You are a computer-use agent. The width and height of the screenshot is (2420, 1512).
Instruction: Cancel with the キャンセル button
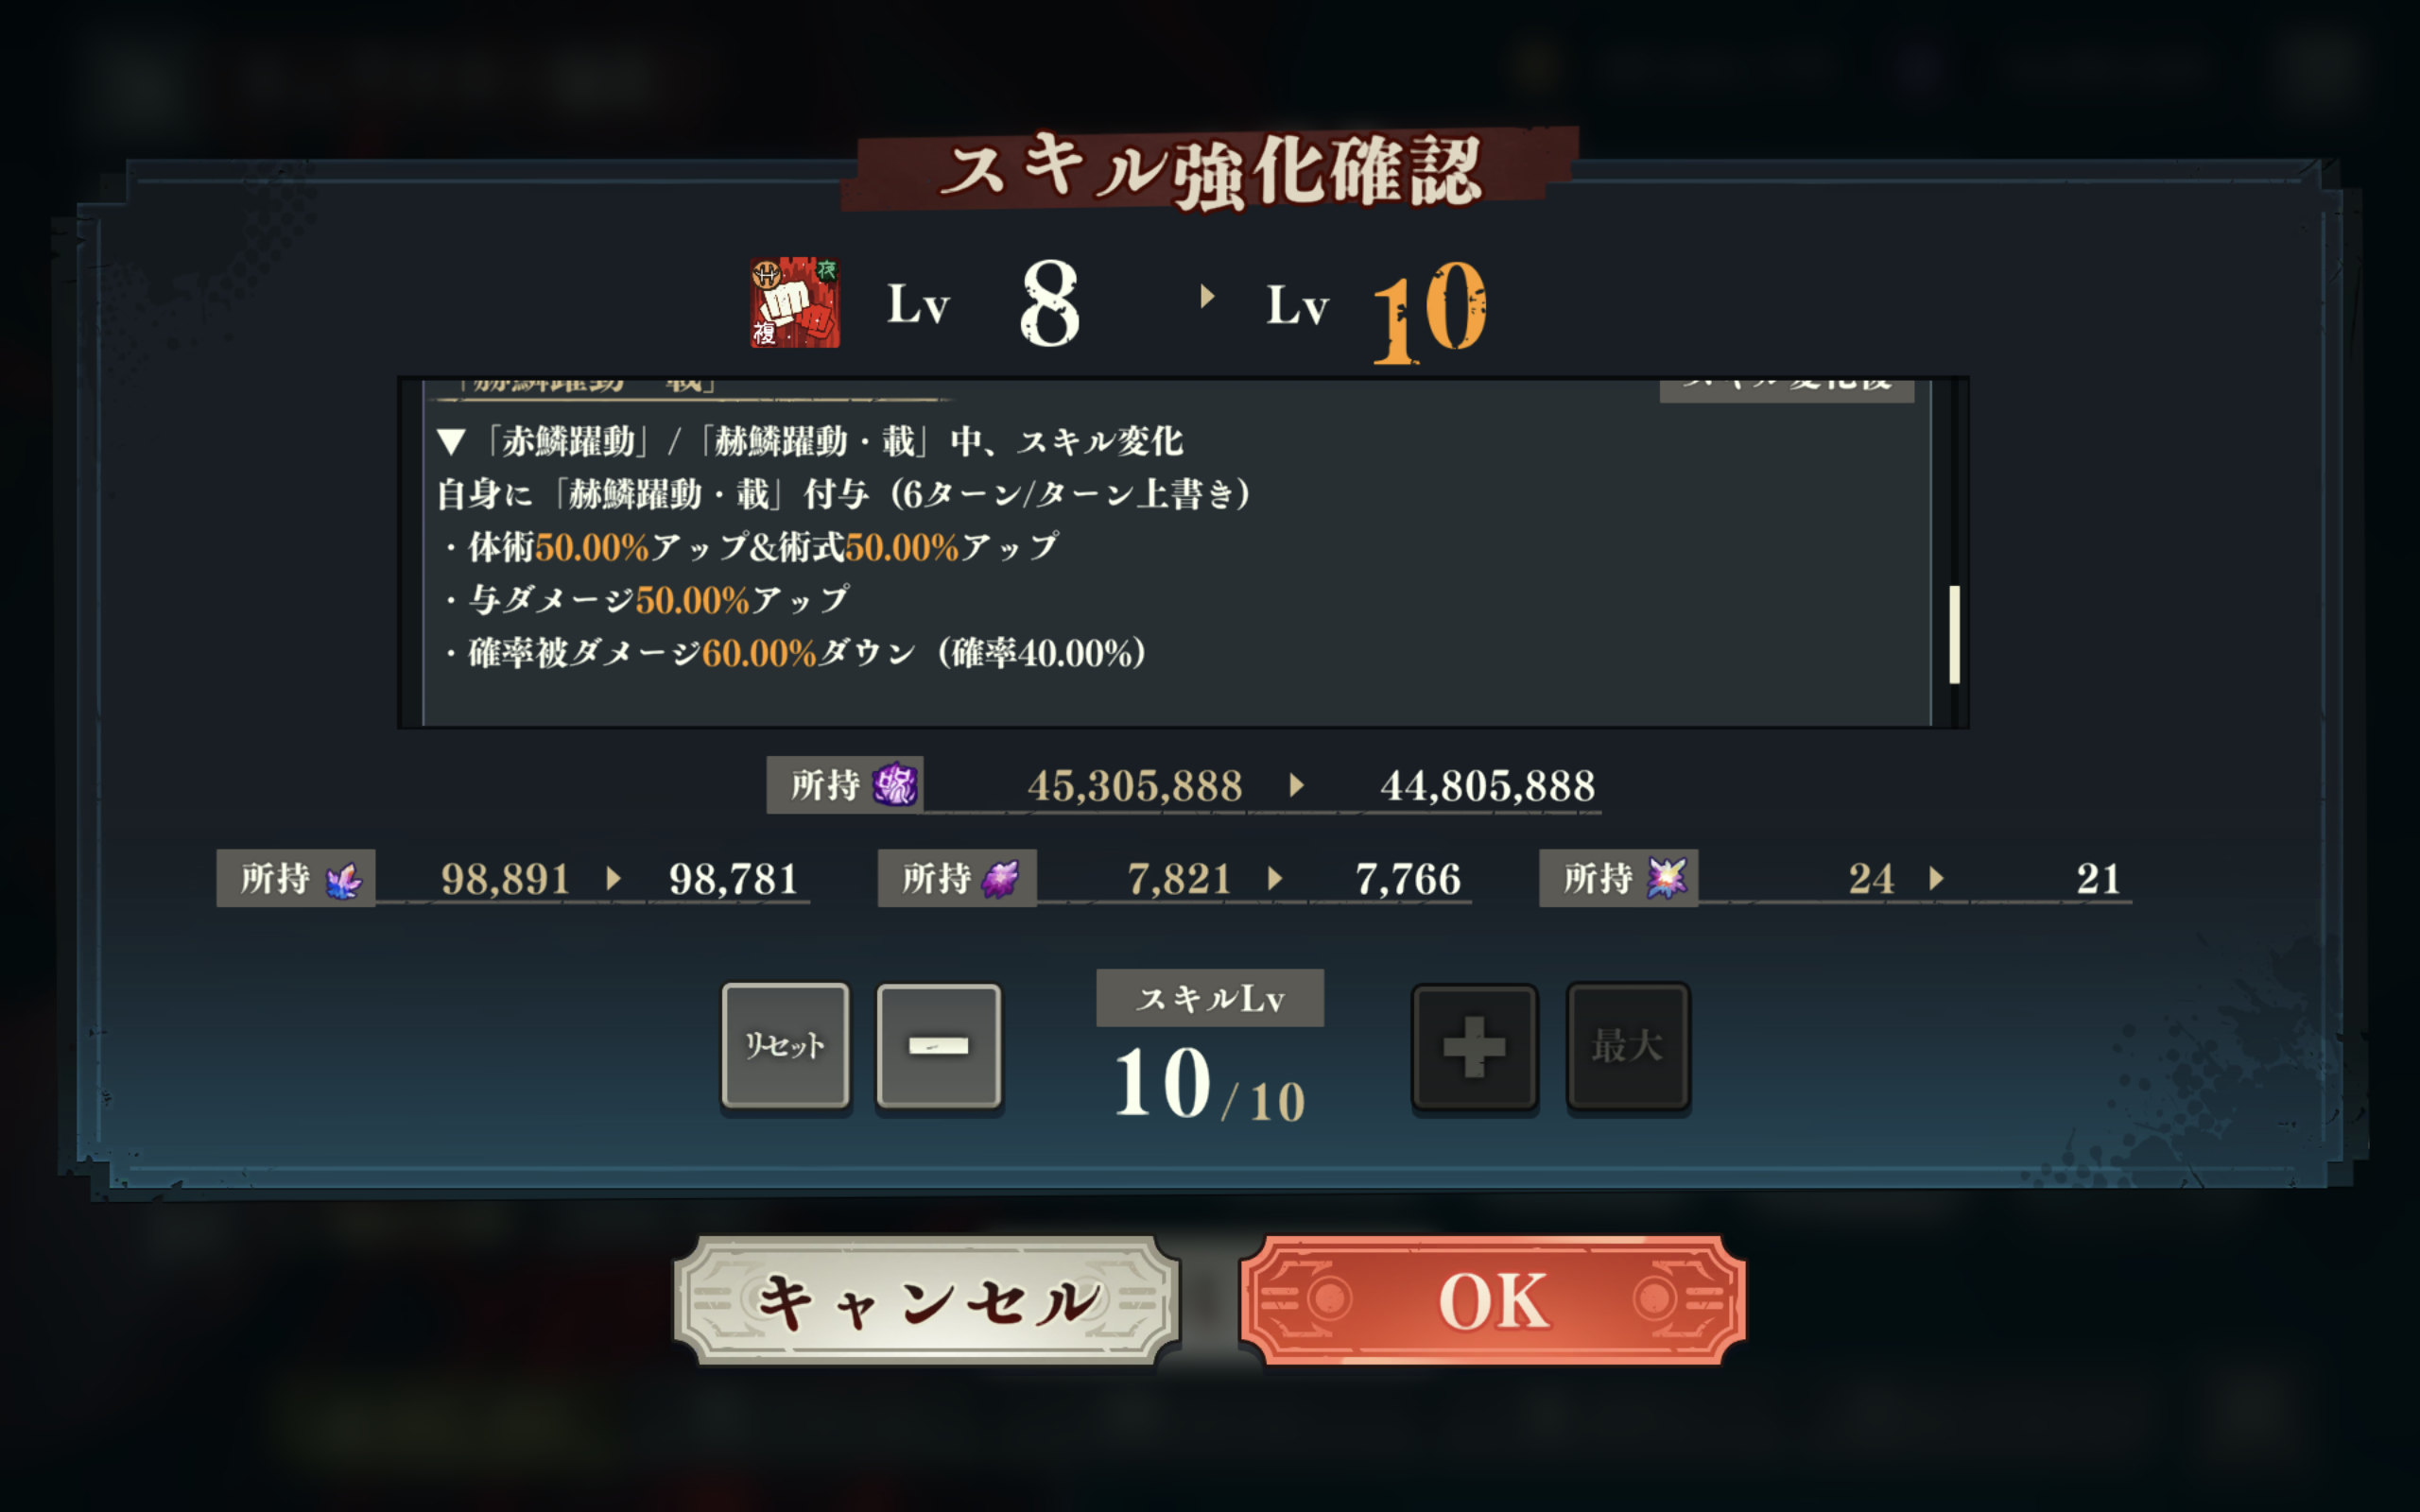click(927, 1300)
